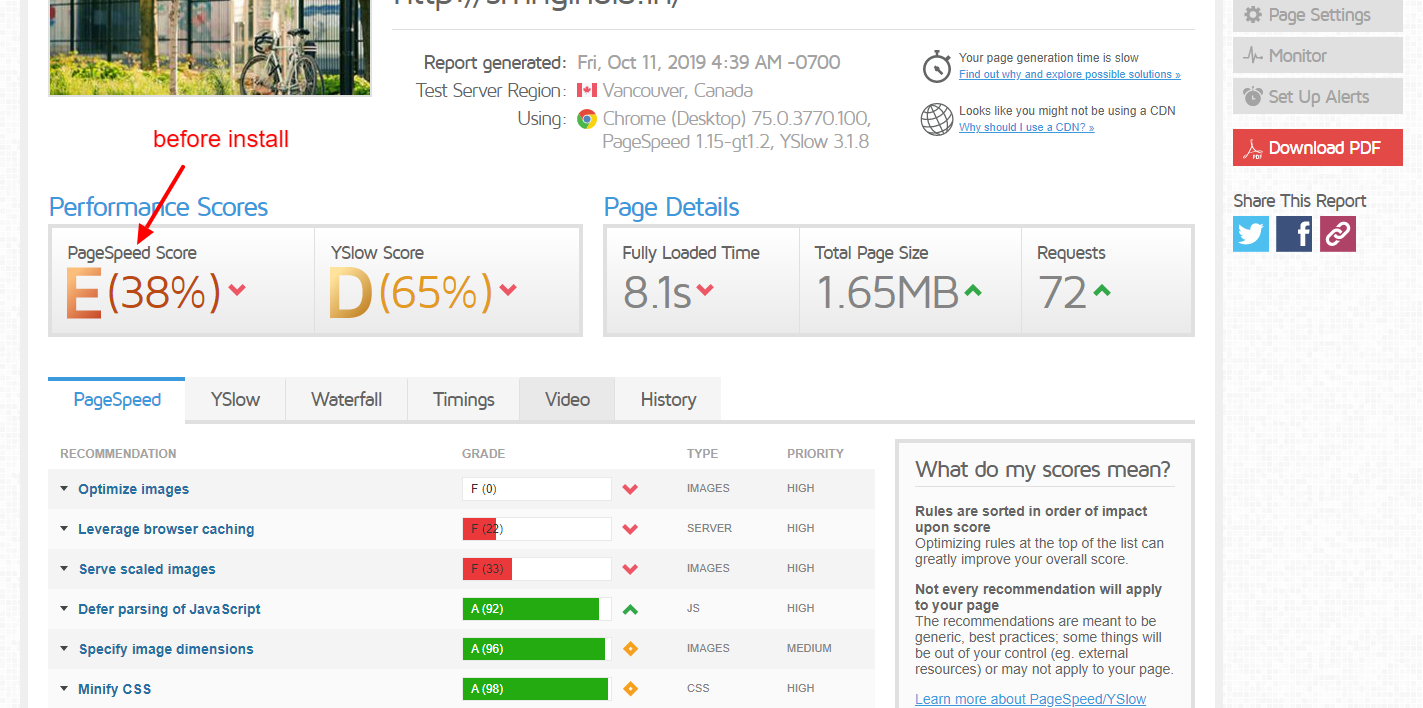The image size is (1423, 708).
Task: Click the site screenshot thumbnail
Action: click(210, 47)
